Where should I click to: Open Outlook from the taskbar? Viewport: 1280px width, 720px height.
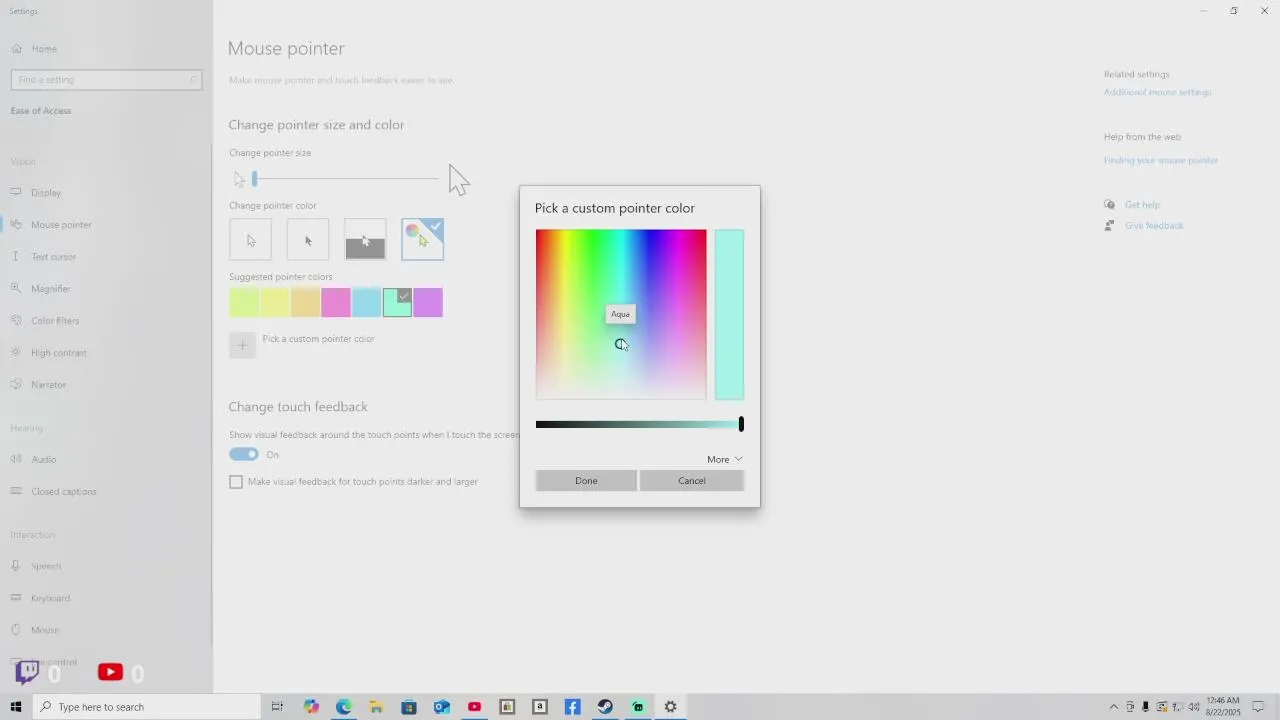click(x=442, y=707)
